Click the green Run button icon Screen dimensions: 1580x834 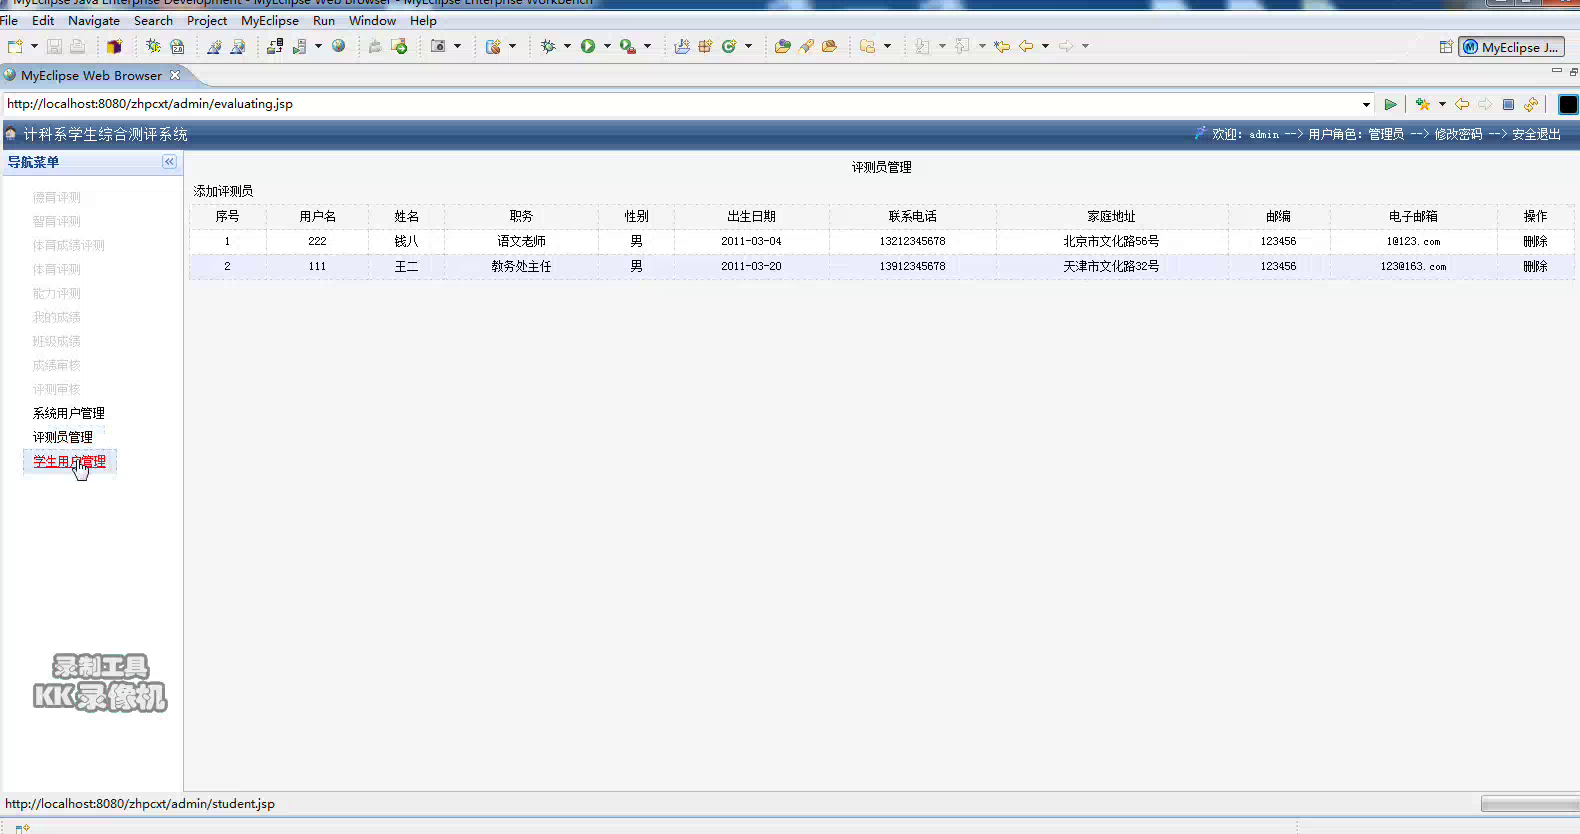point(588,46)
